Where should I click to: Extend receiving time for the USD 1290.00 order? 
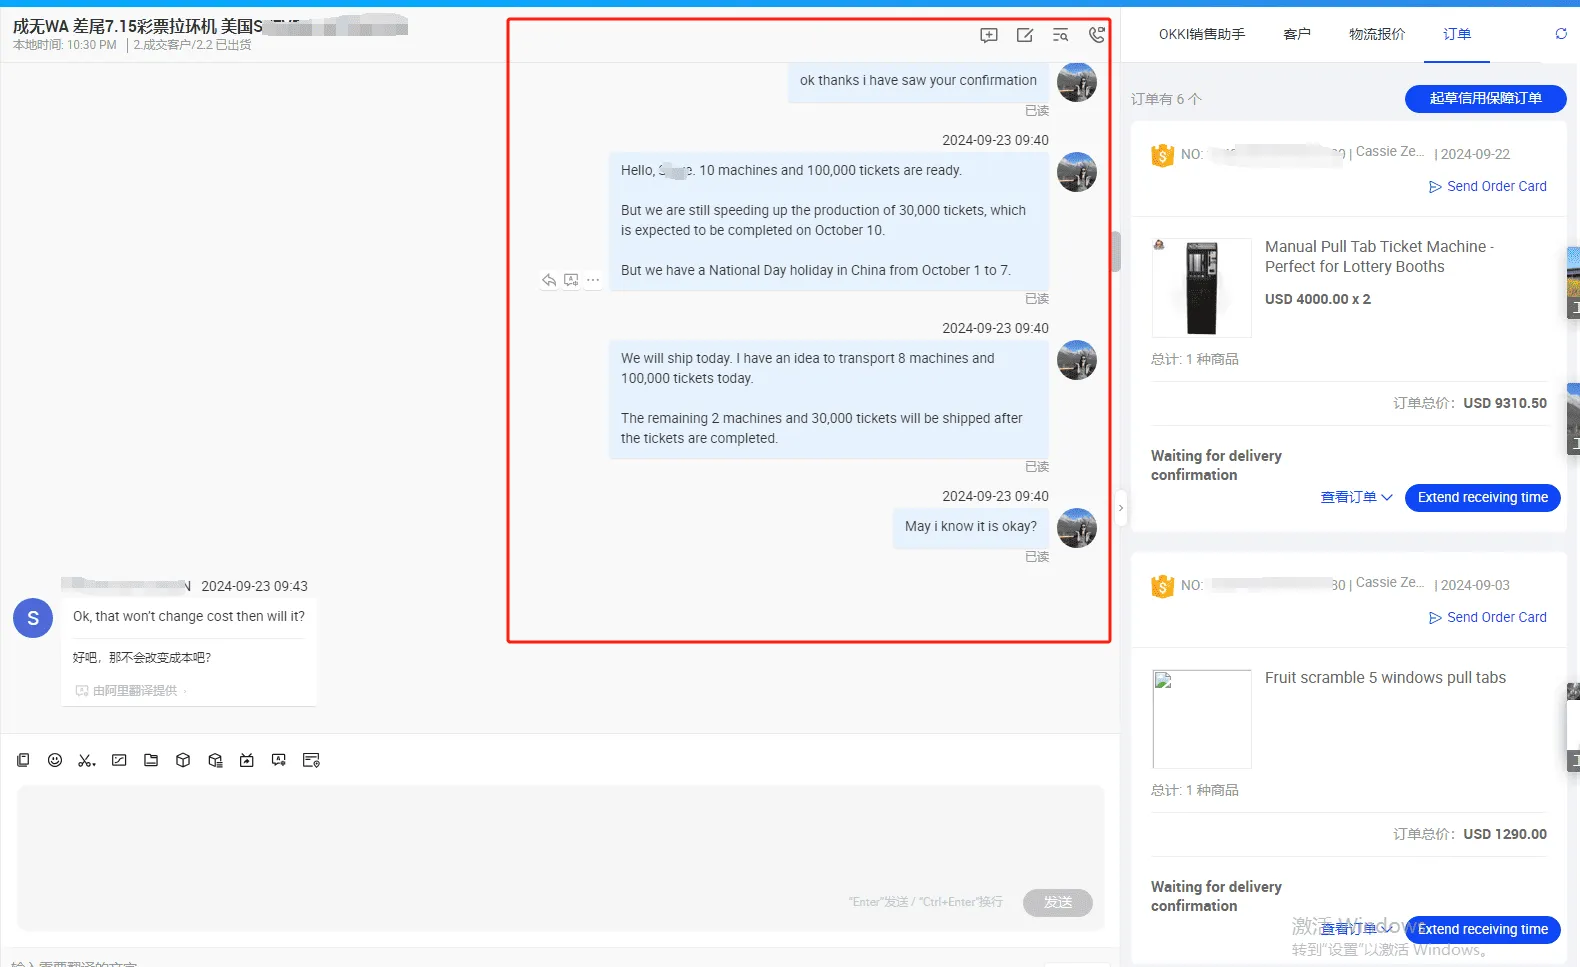click(x=1482, y=929)
